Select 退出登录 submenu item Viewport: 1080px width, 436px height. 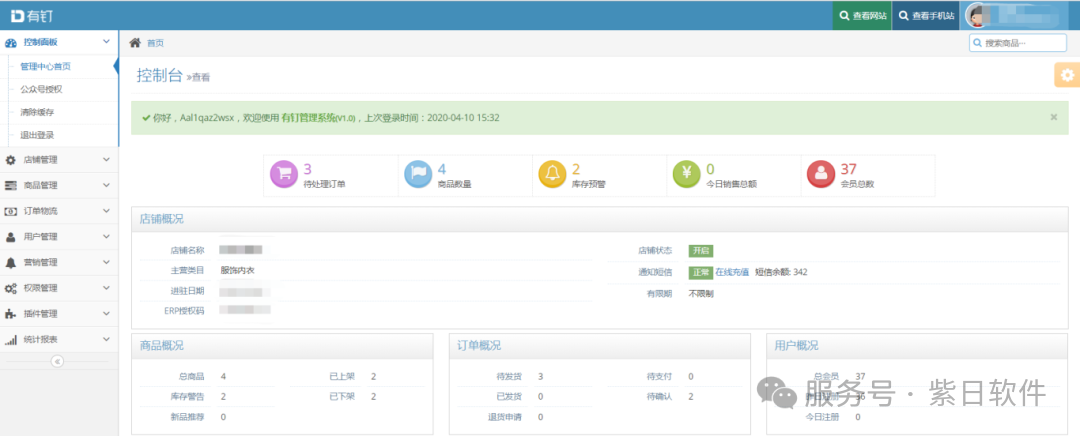[x=37, y=136]
